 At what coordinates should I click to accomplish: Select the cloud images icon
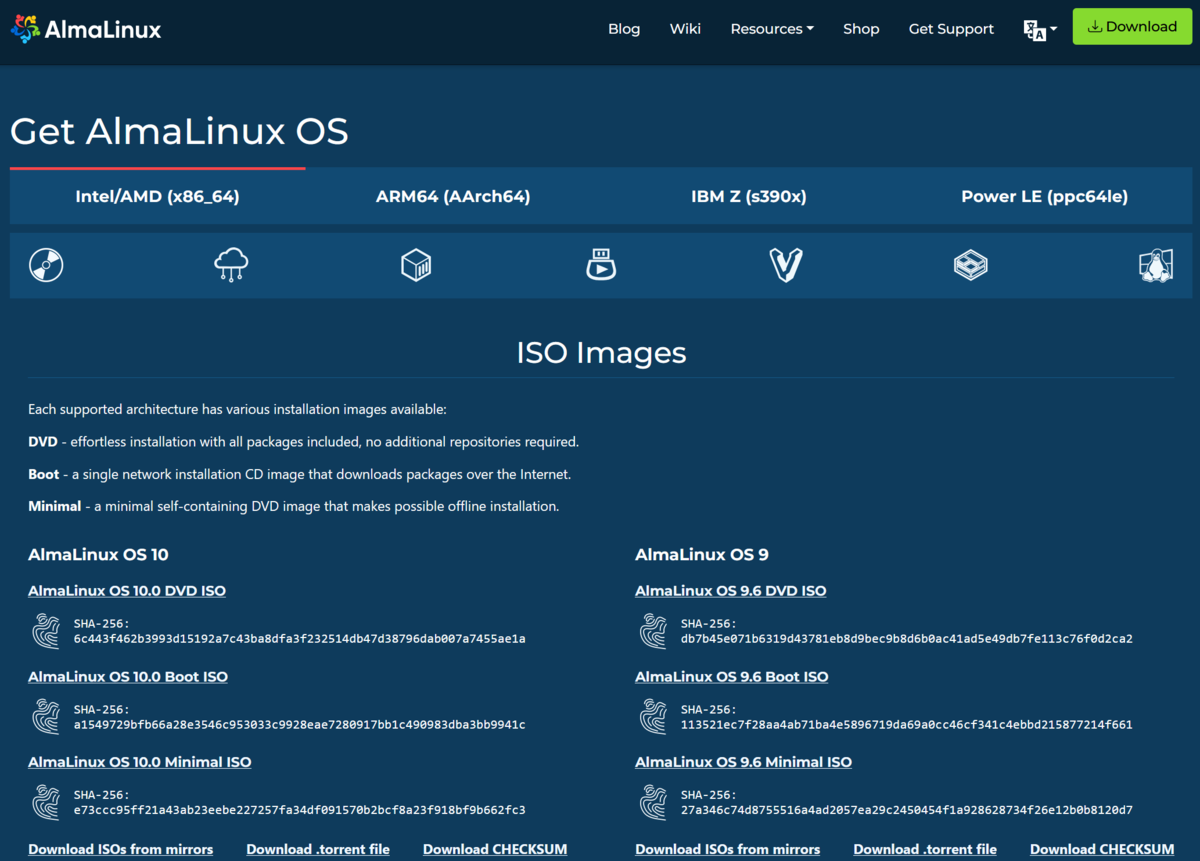point(231,265)
